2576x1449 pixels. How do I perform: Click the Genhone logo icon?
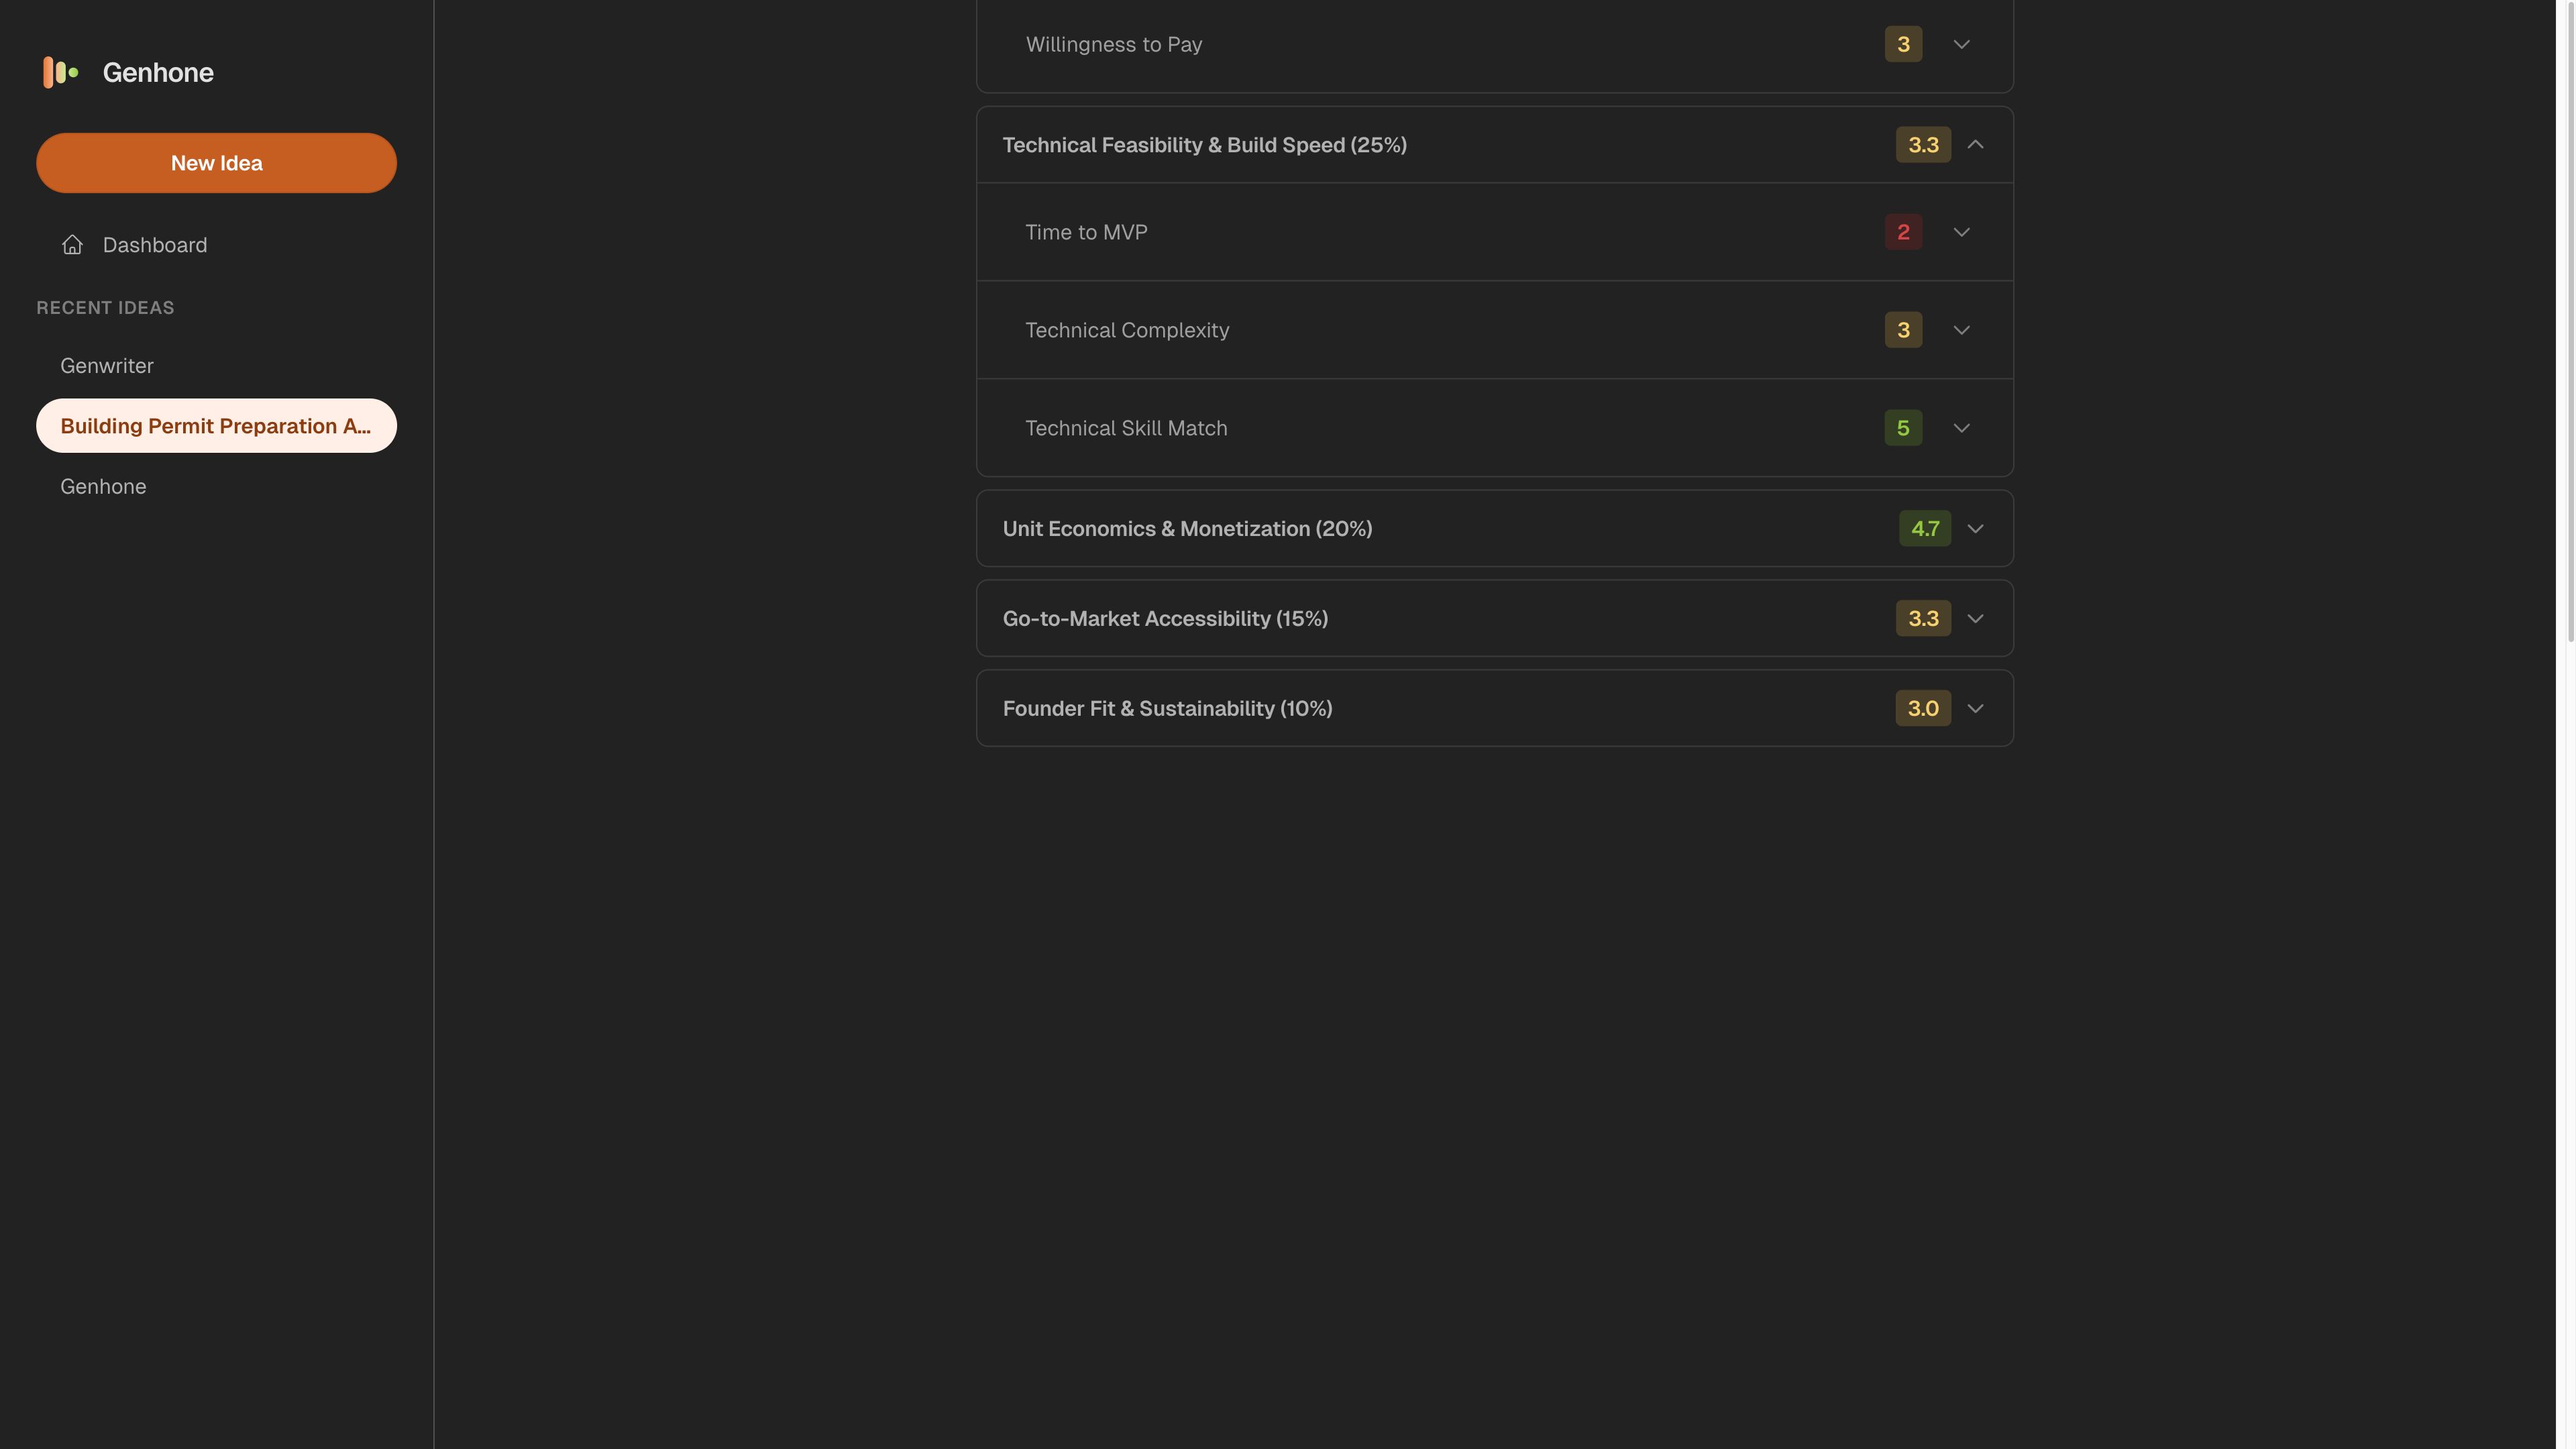(60, 72)
